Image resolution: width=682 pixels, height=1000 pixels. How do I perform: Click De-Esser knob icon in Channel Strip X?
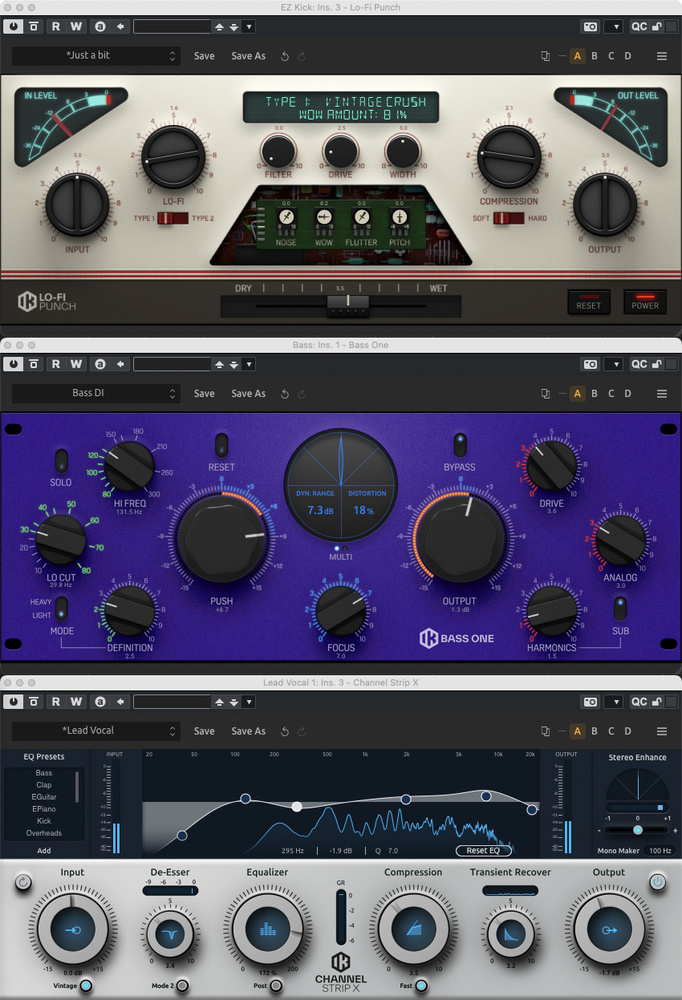[170, 934]
